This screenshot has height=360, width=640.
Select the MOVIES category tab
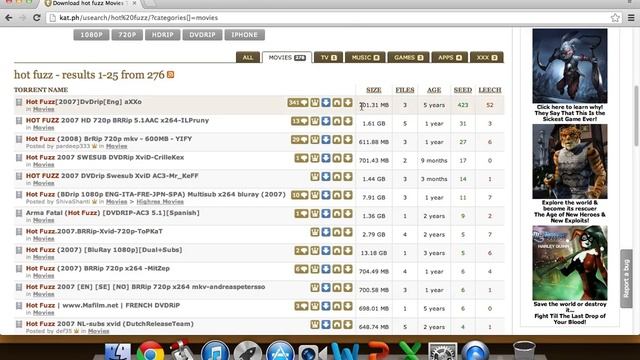pos(287,58)
